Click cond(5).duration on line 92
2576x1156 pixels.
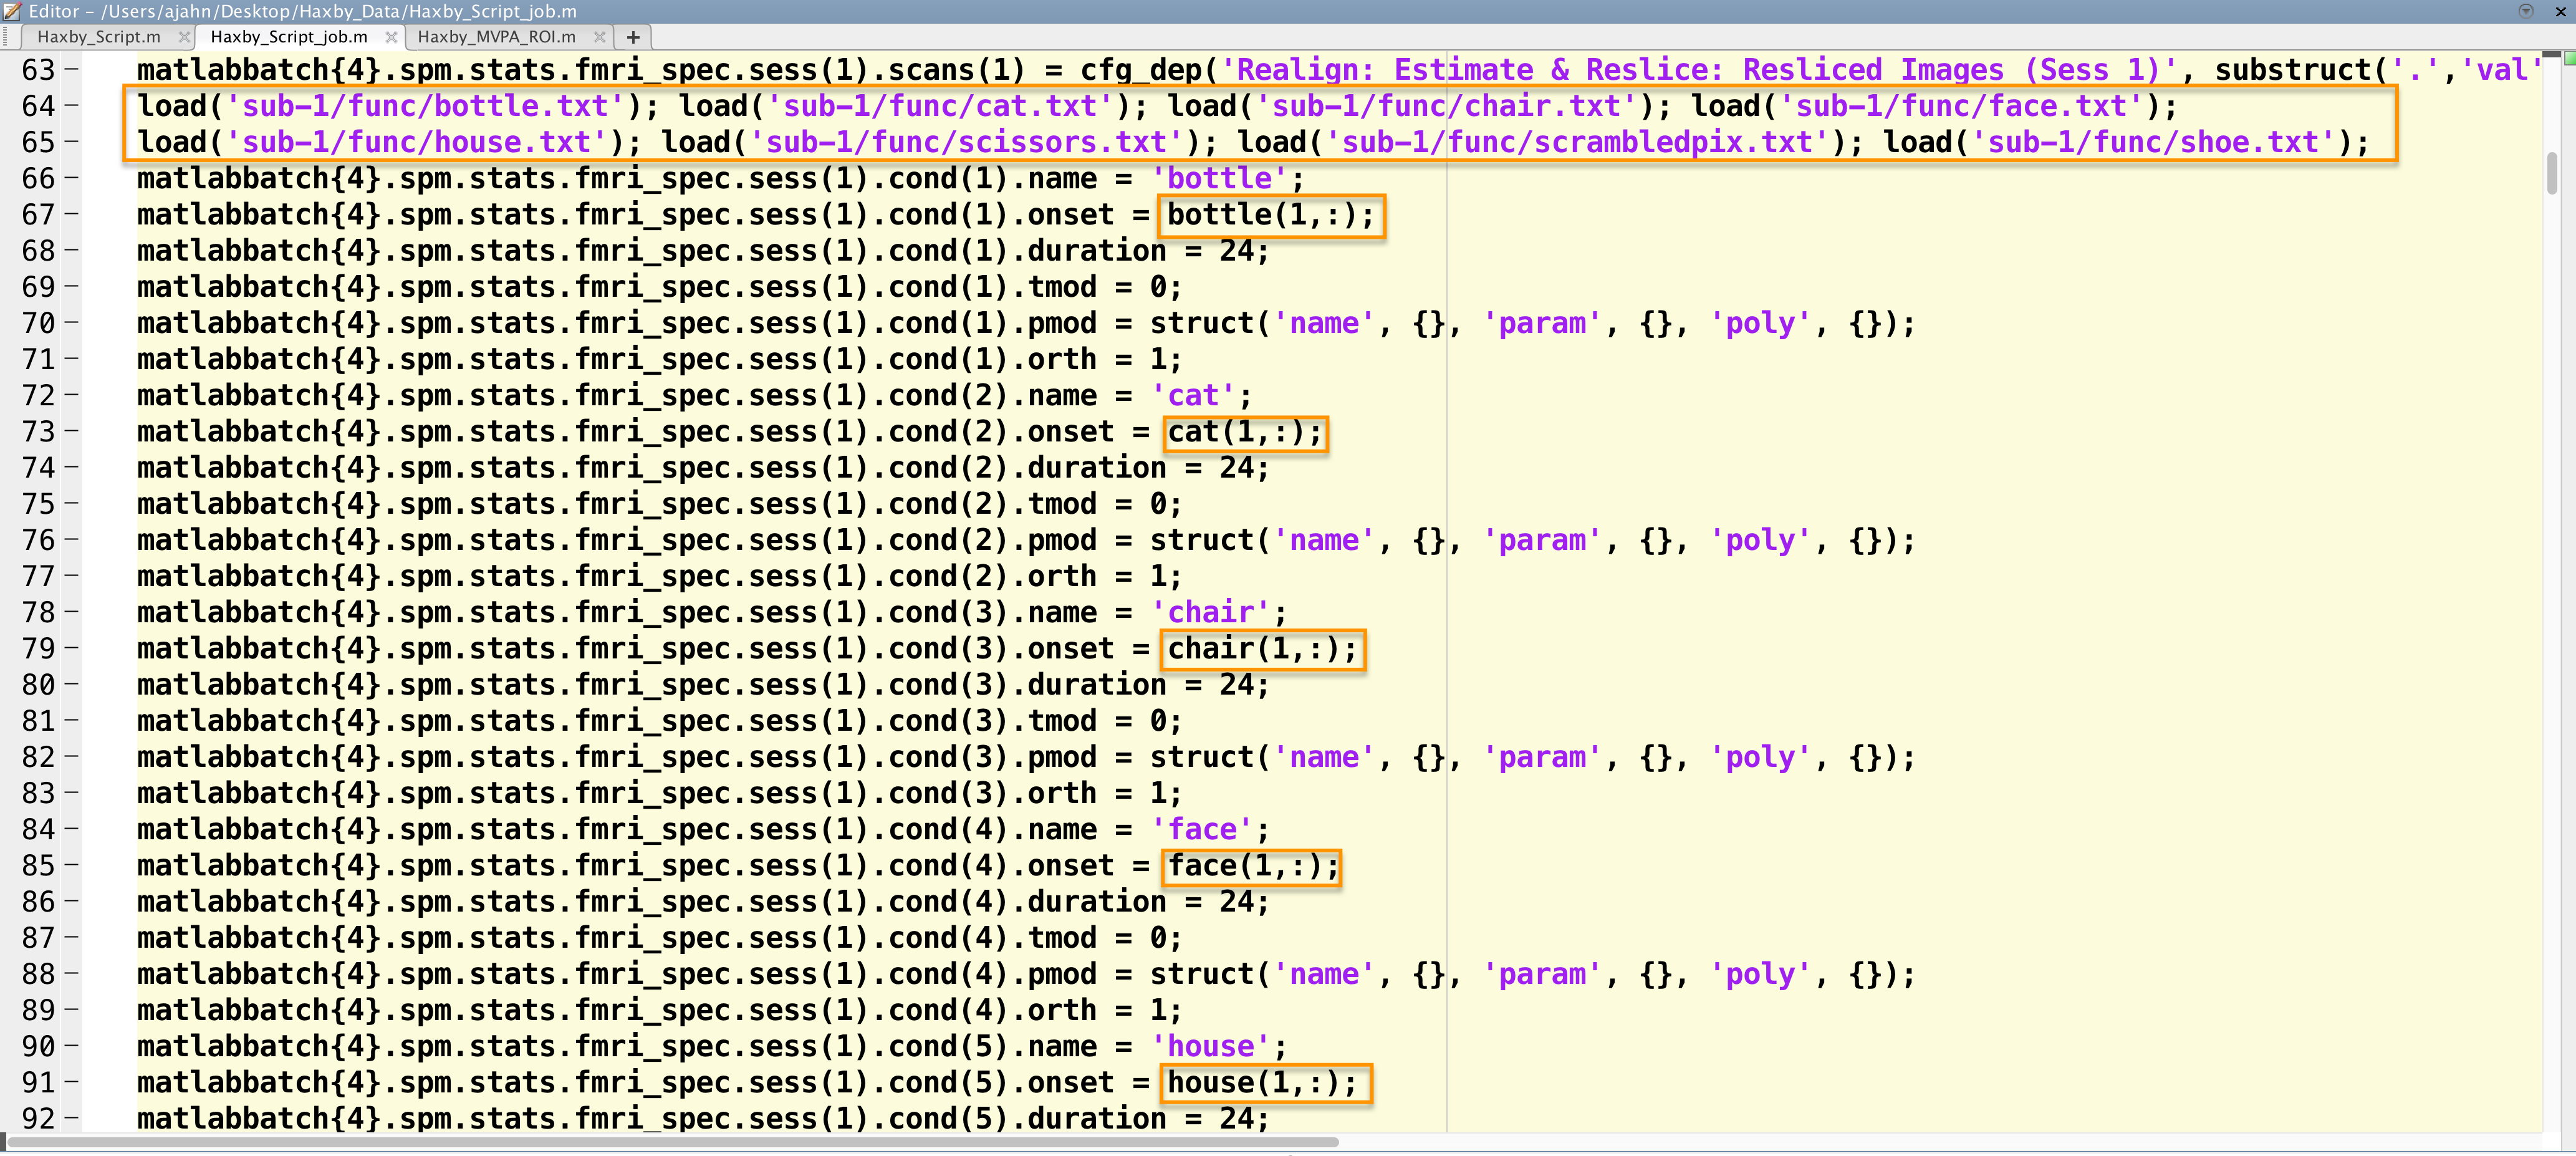click(x=1027, y=1118)
